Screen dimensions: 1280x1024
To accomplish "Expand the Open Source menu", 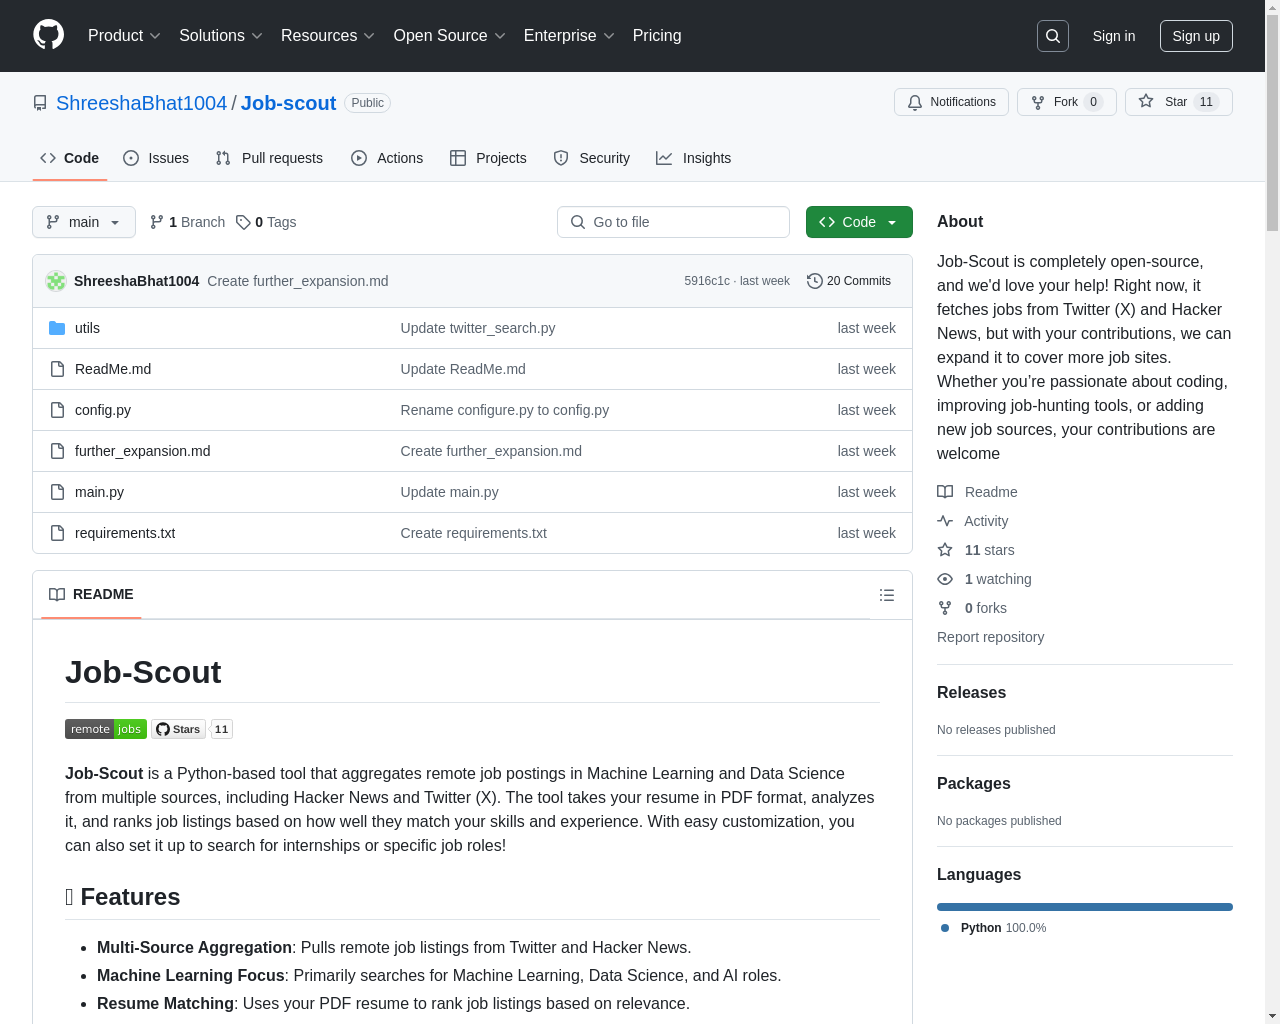I will coord(450,36).
